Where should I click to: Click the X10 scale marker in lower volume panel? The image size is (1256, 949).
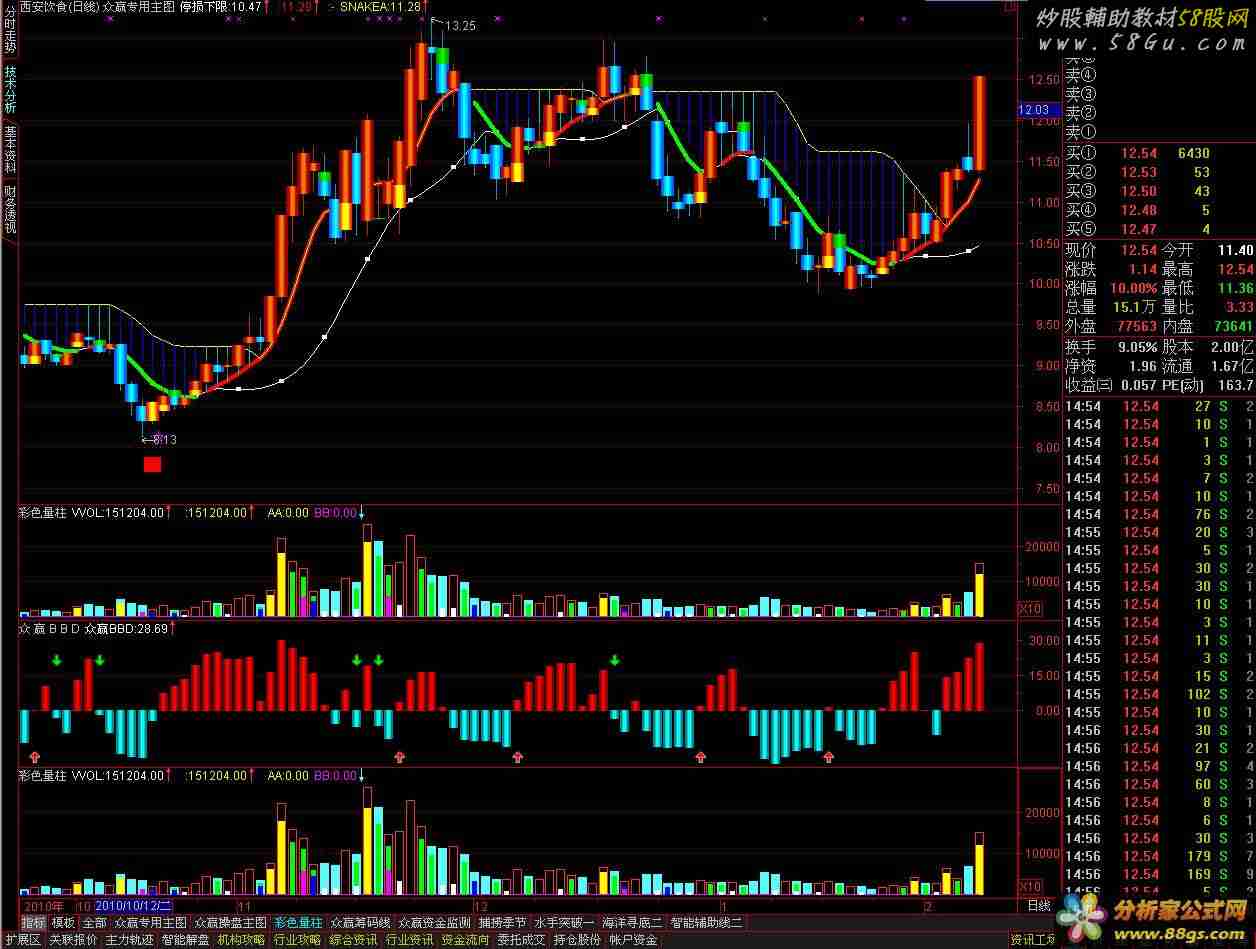point(1029,886)
